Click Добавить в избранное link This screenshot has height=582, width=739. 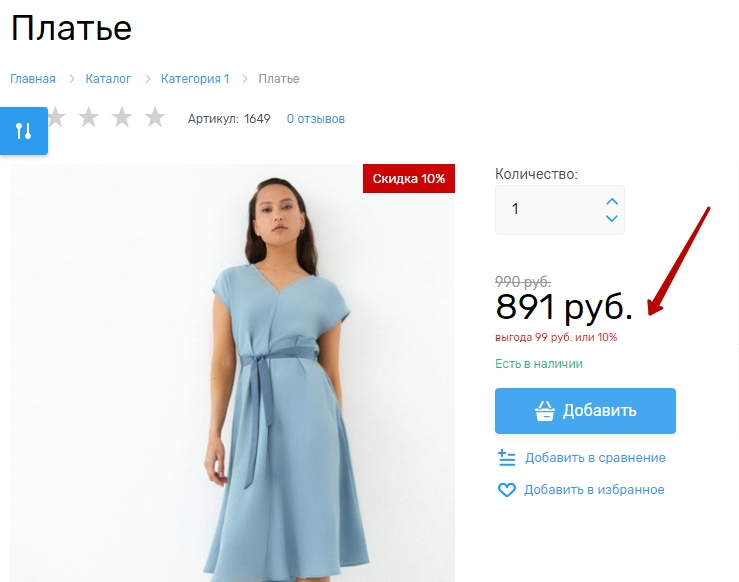(x=594, y=490)
